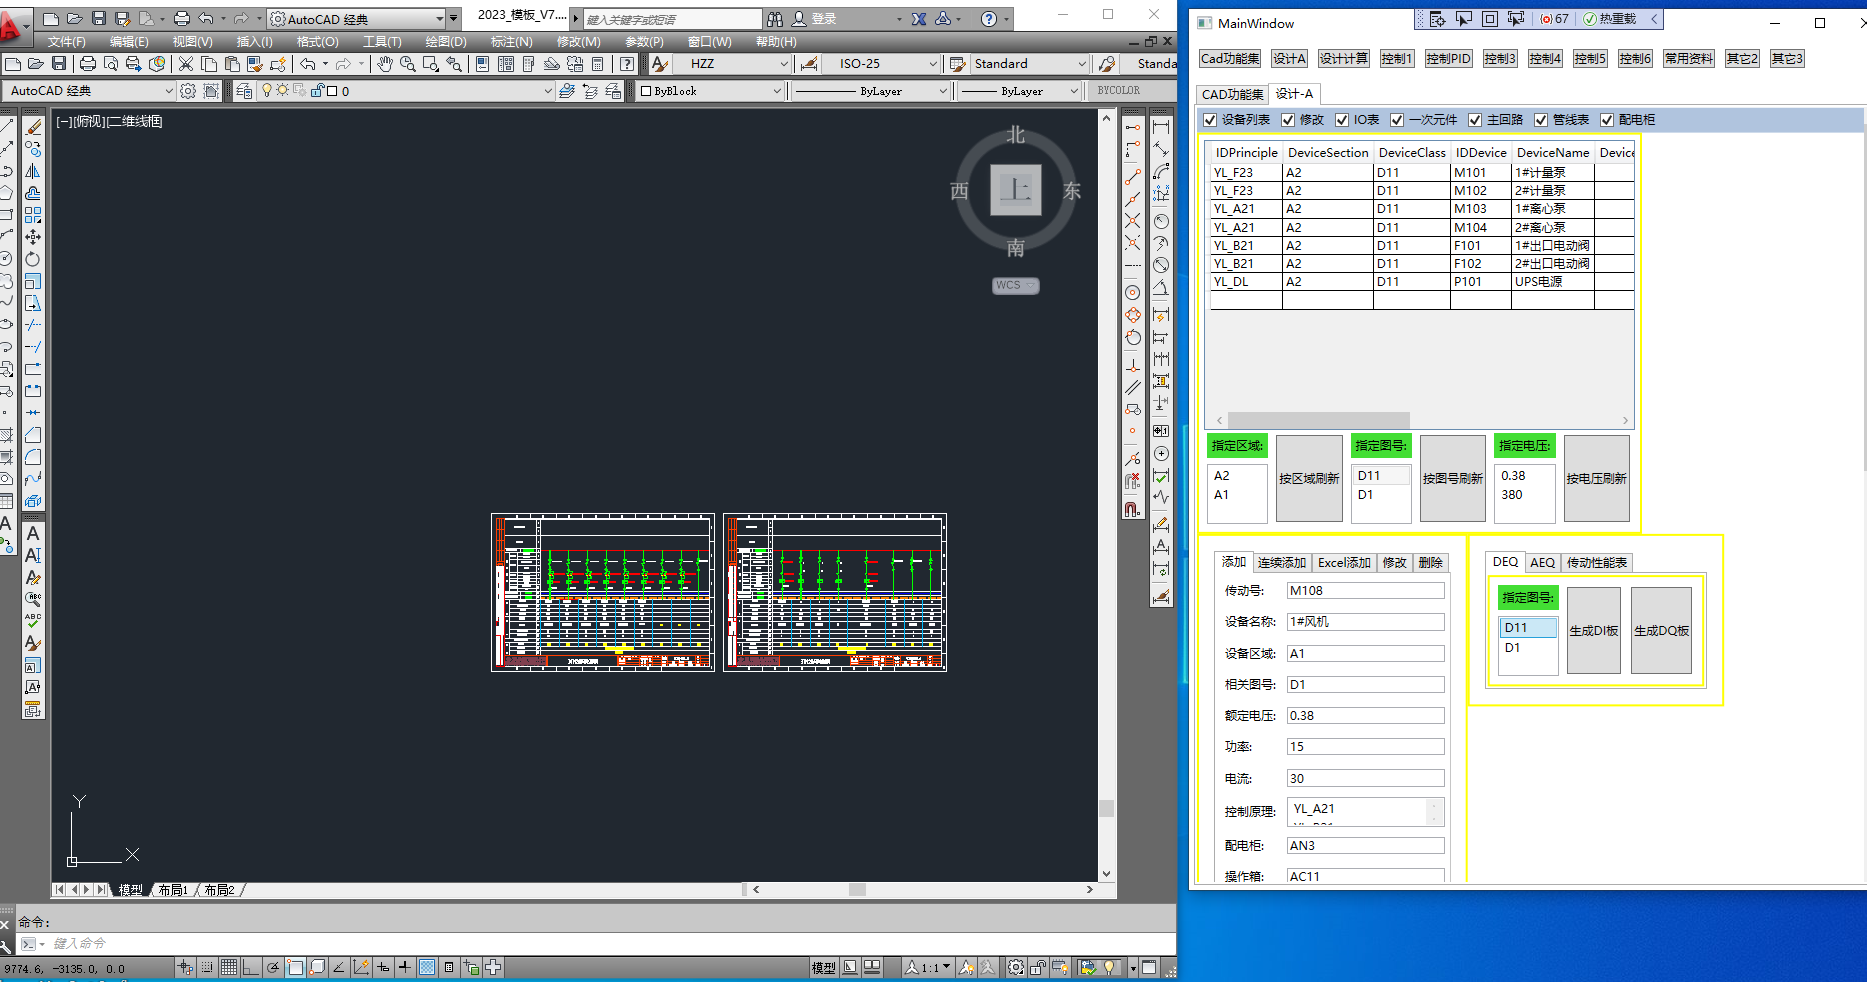Viewport: 1867px width, 982px height.
Task: Open the 文件(F) menu
Action: point(66,42)
